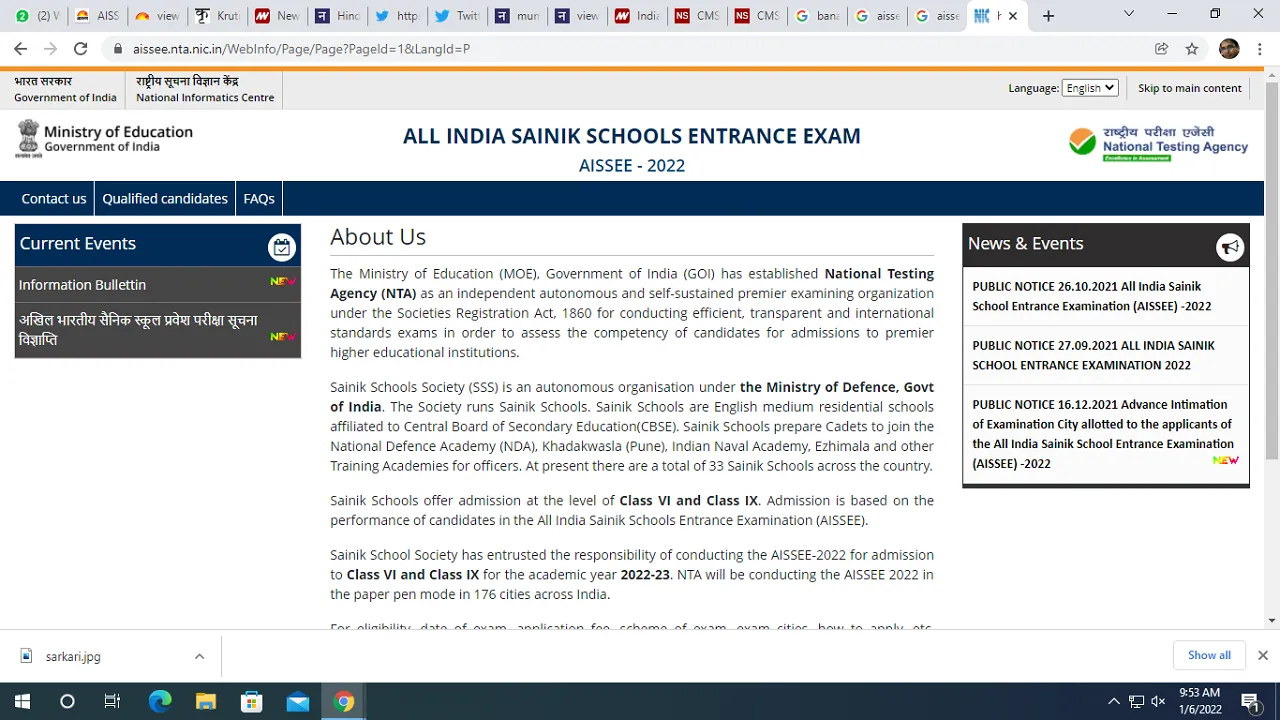Open Chrome's three-dot menu
Viewport: 1280px width, 720px height.
pos(1259,48)
